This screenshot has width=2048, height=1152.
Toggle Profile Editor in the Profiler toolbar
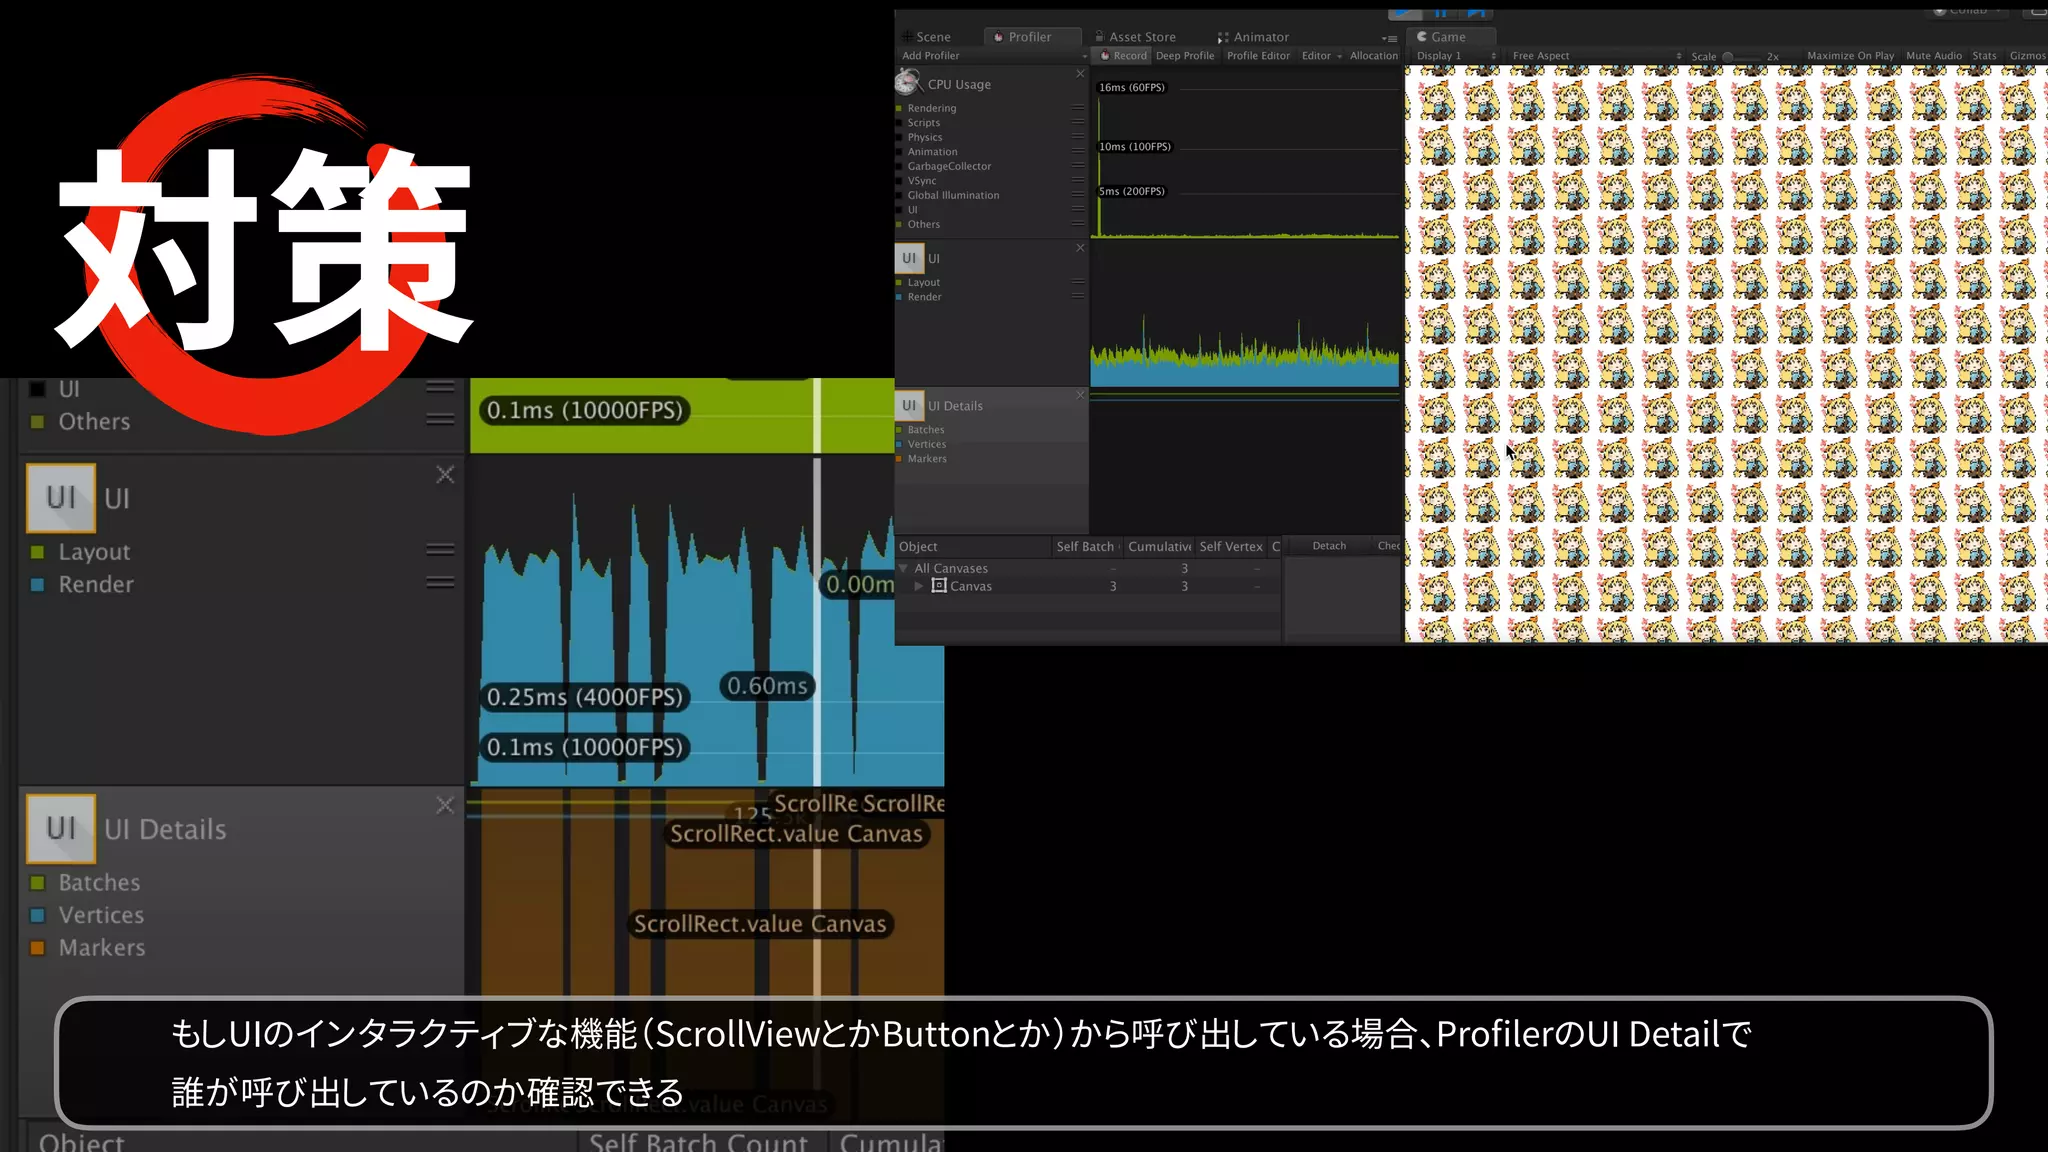(1258, 56)
